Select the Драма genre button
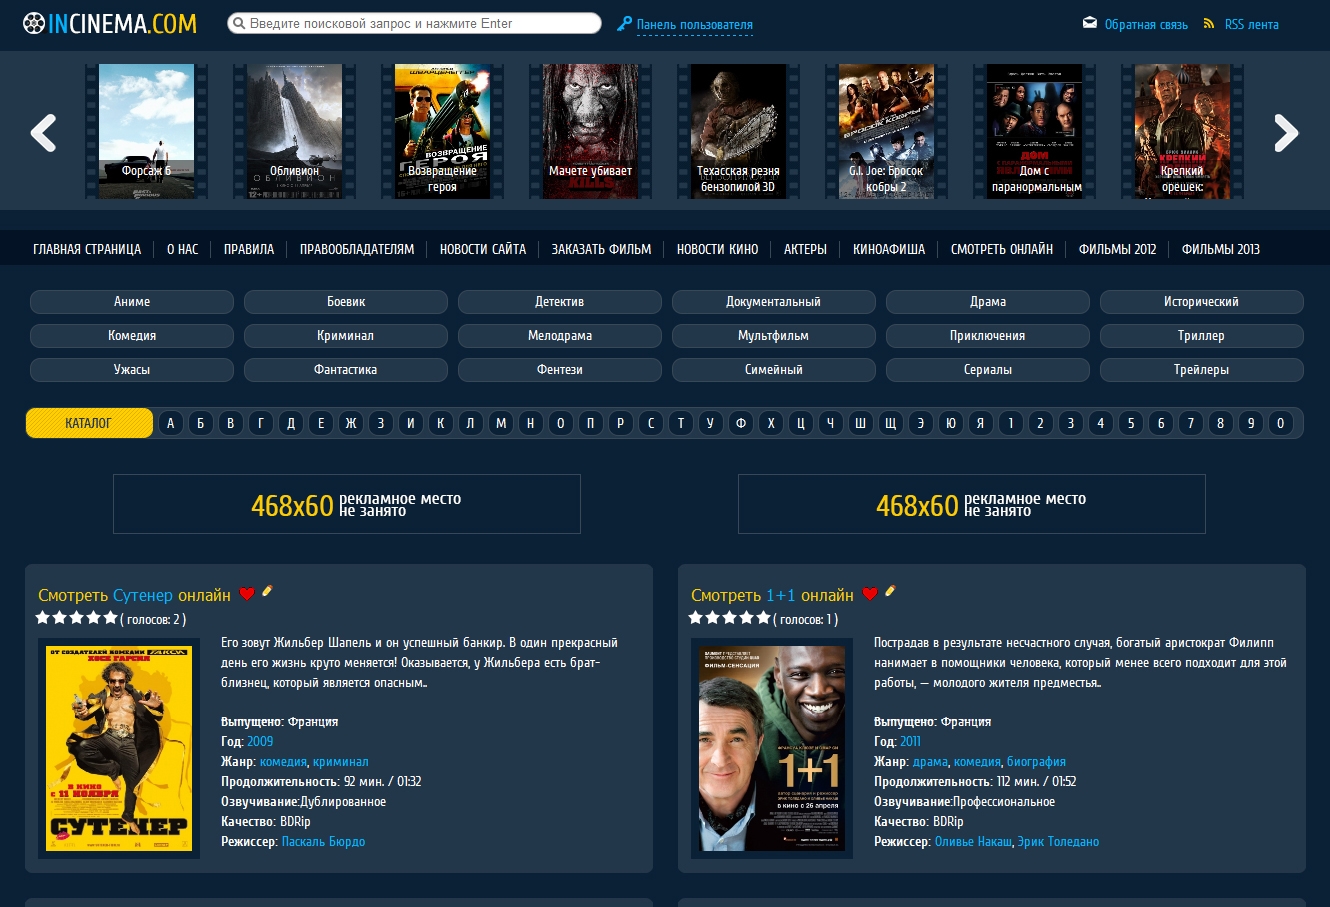 pyautogui.click(x=988, y=302)
